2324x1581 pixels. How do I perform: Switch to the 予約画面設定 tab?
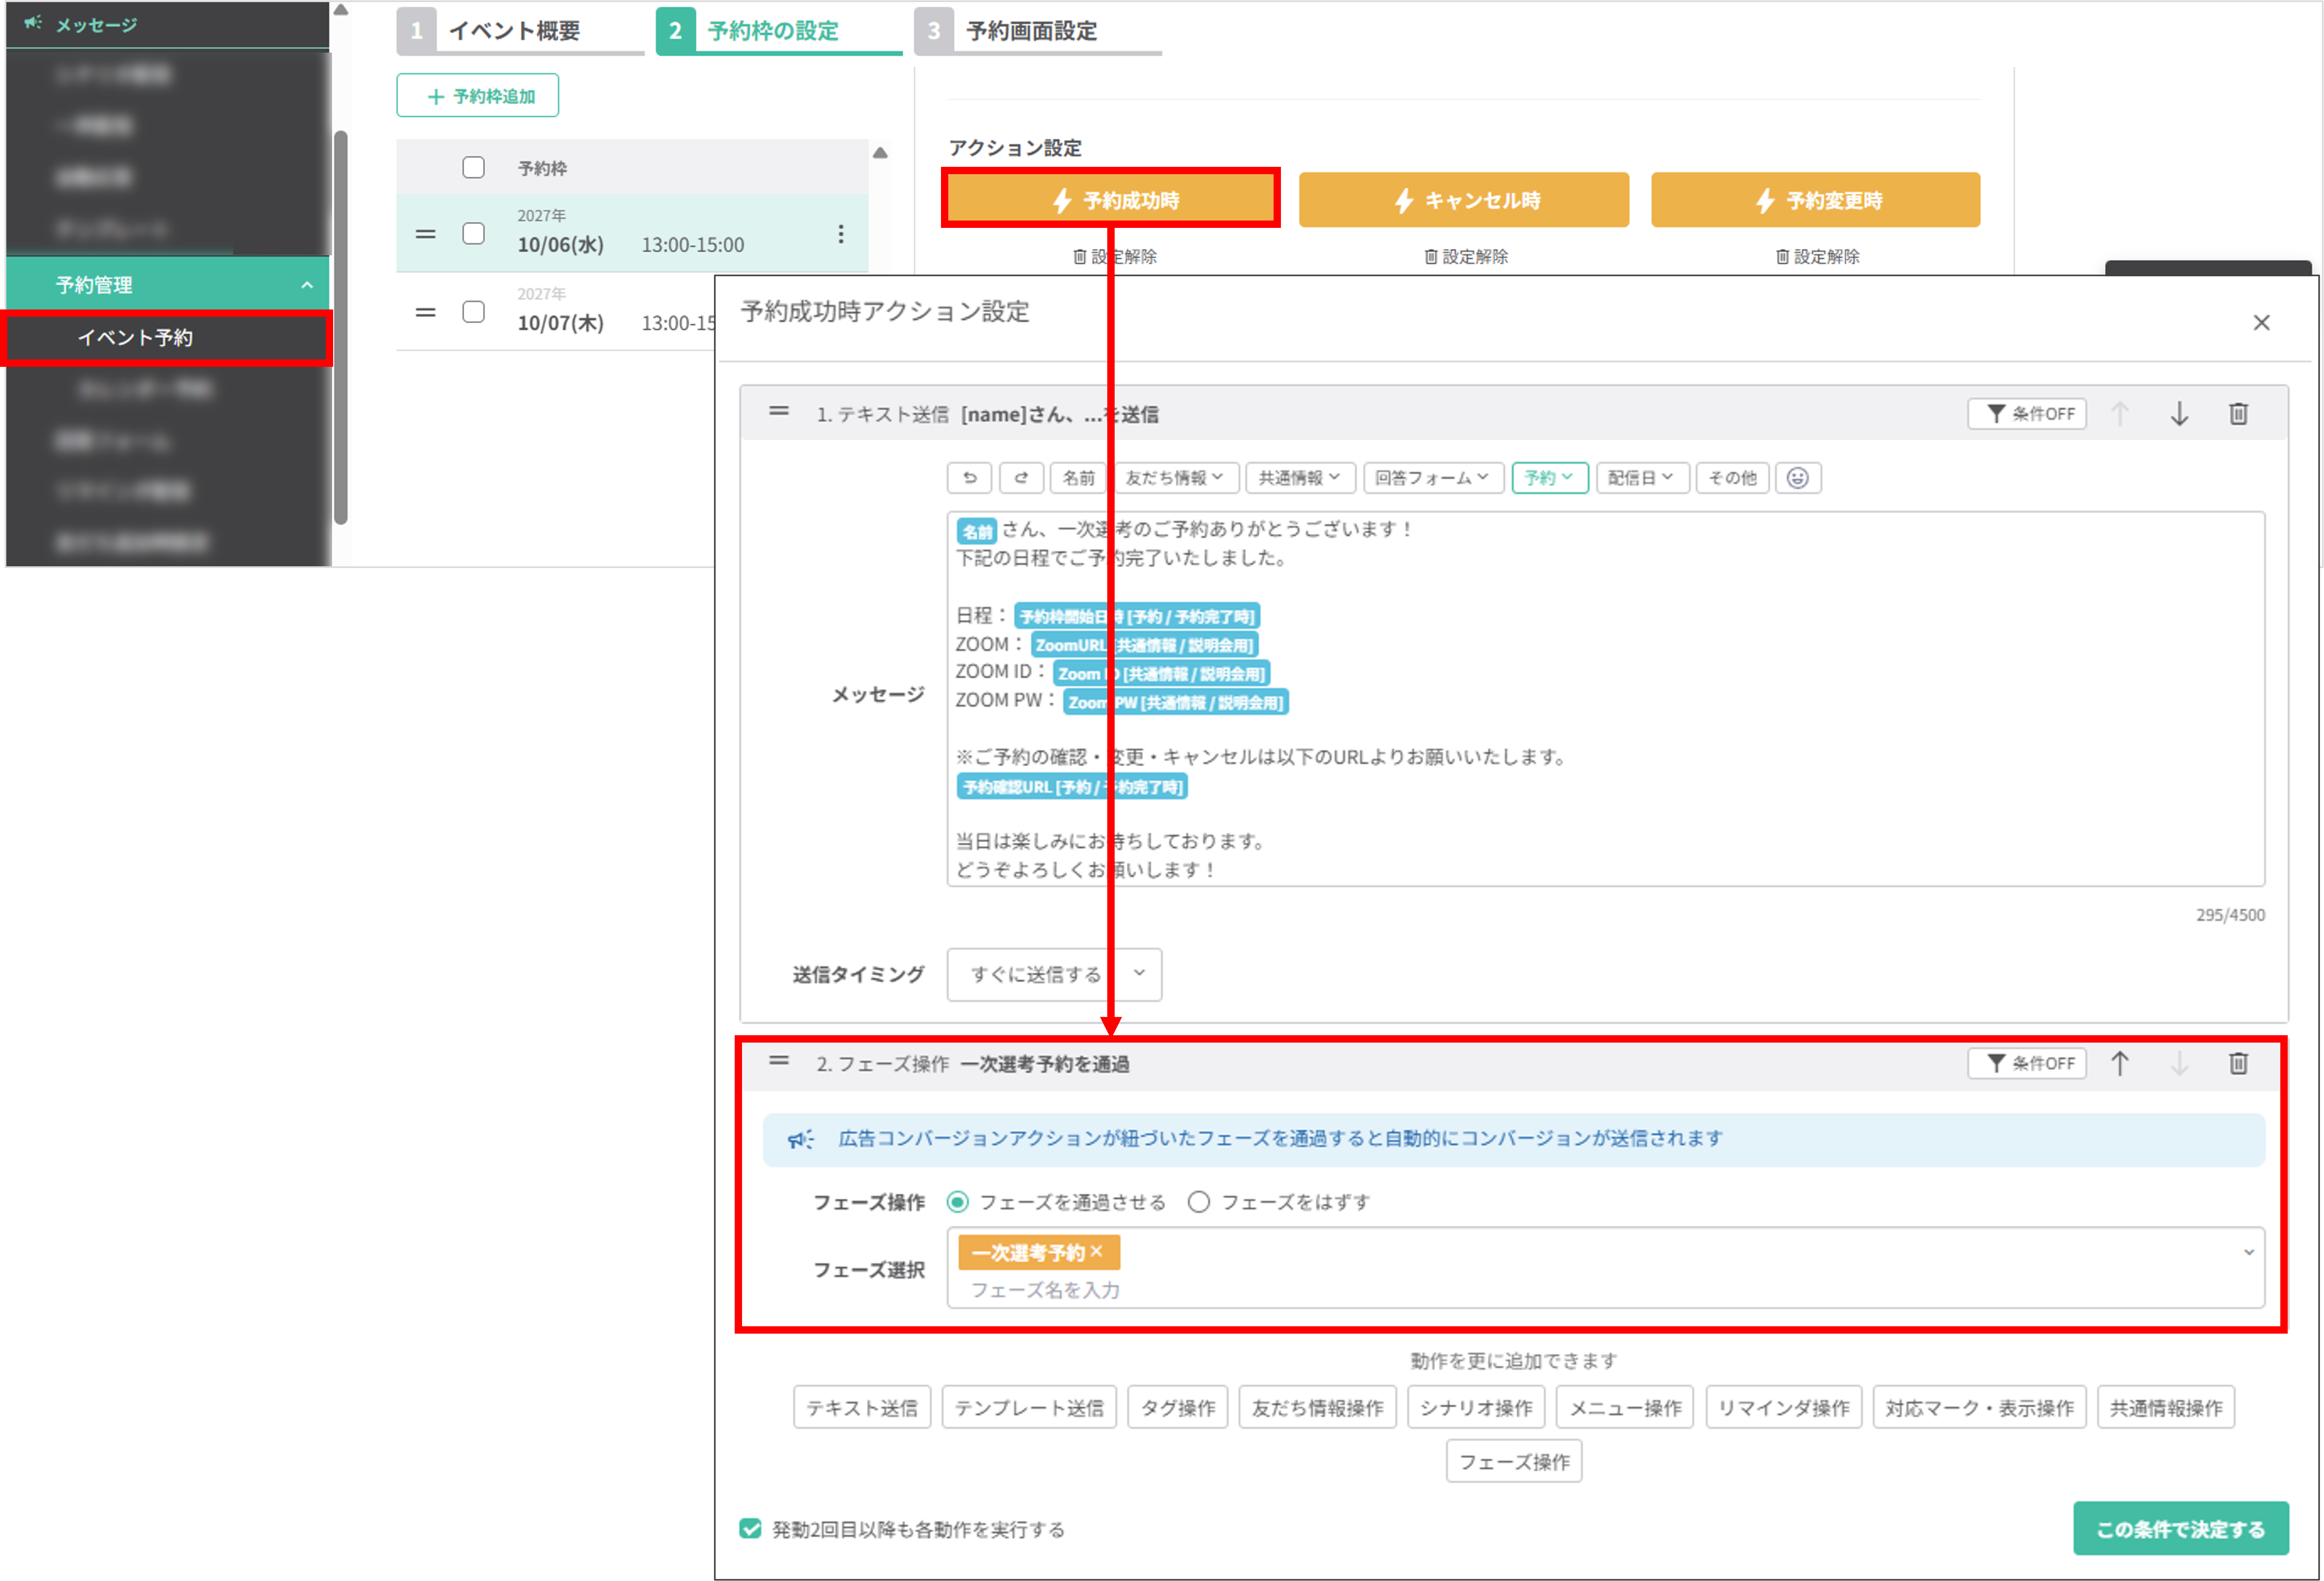pyautogui.click(x=1030, y=31)
